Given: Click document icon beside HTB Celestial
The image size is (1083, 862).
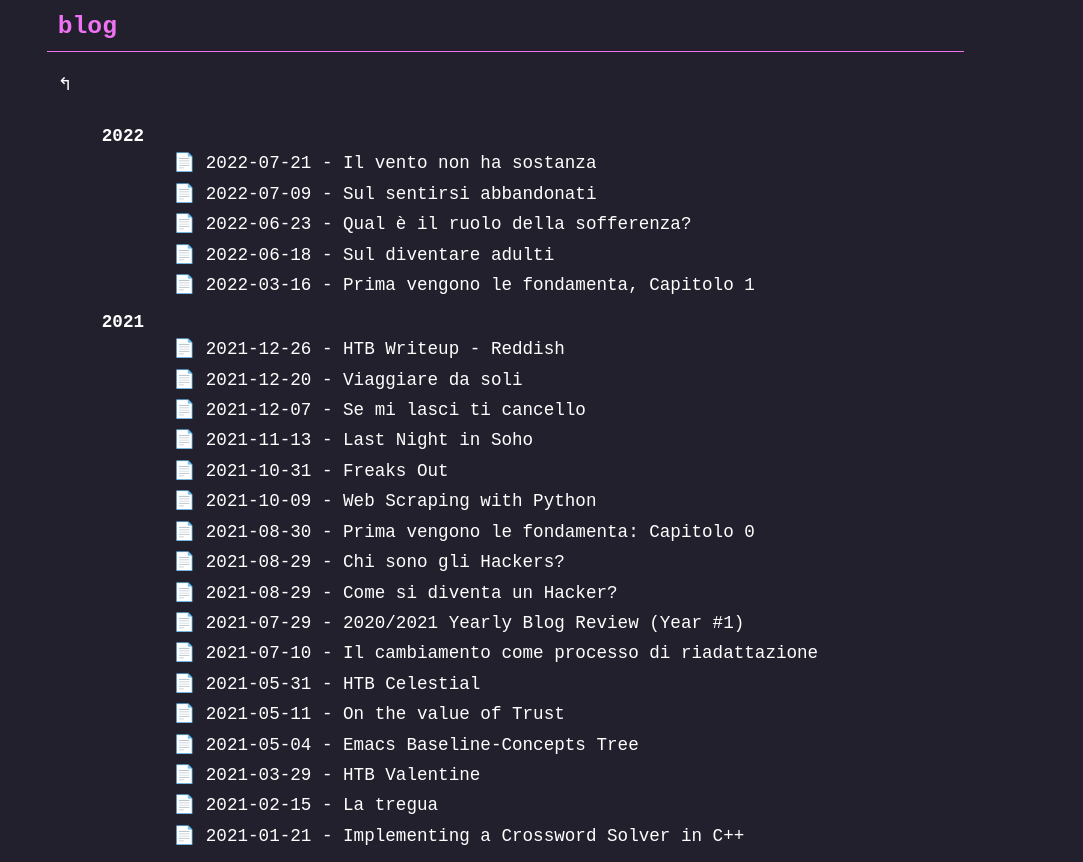Looking at the screenshot, I should tap(184, 683).
